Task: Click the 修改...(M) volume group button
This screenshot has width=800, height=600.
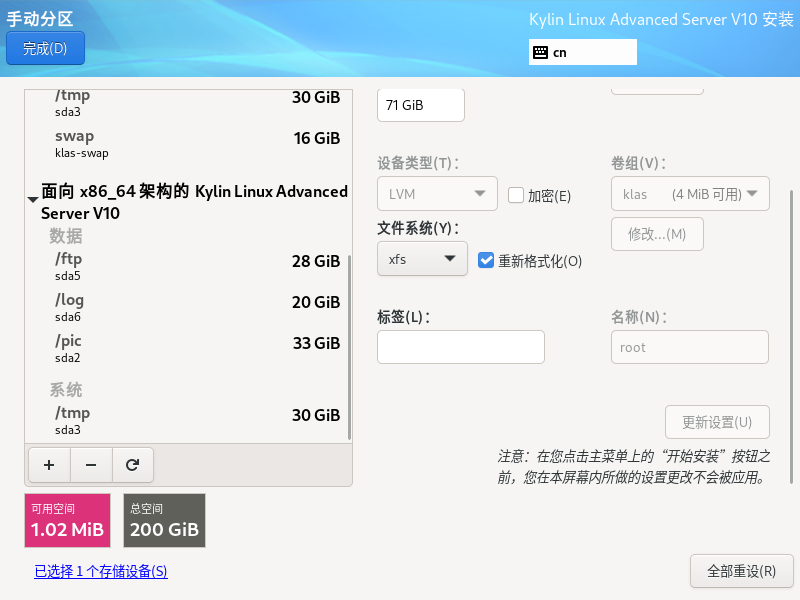Action: [x=657, y=234]
